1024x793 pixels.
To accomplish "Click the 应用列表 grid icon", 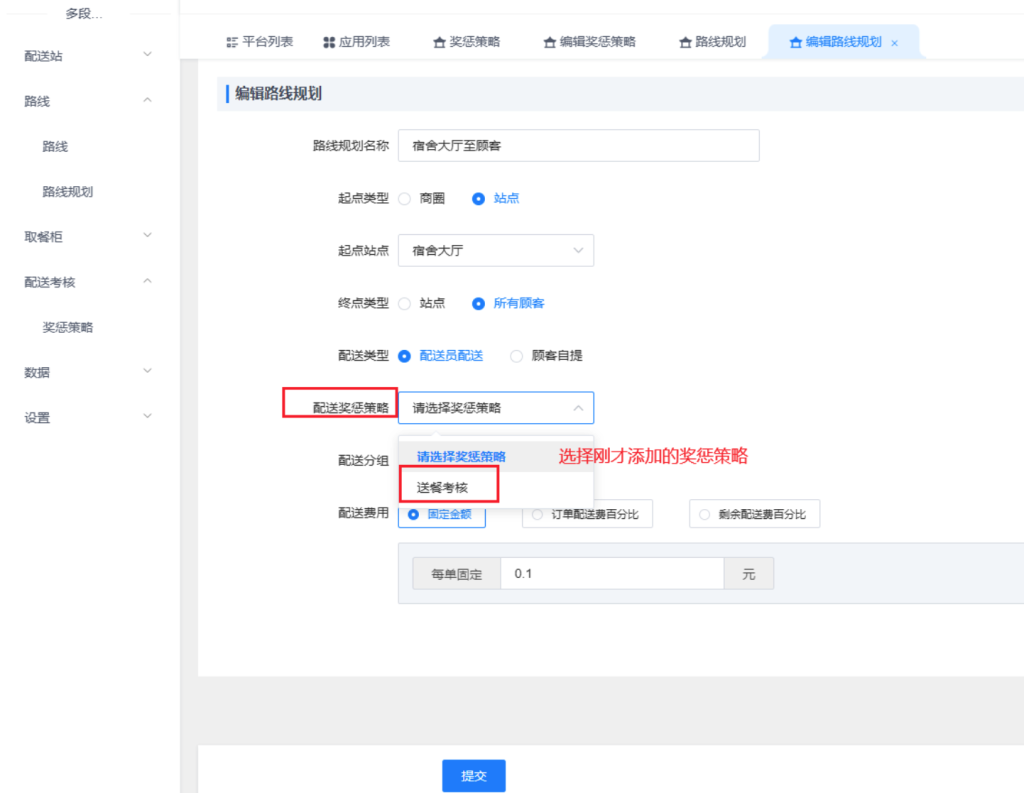I will (329, 42).
